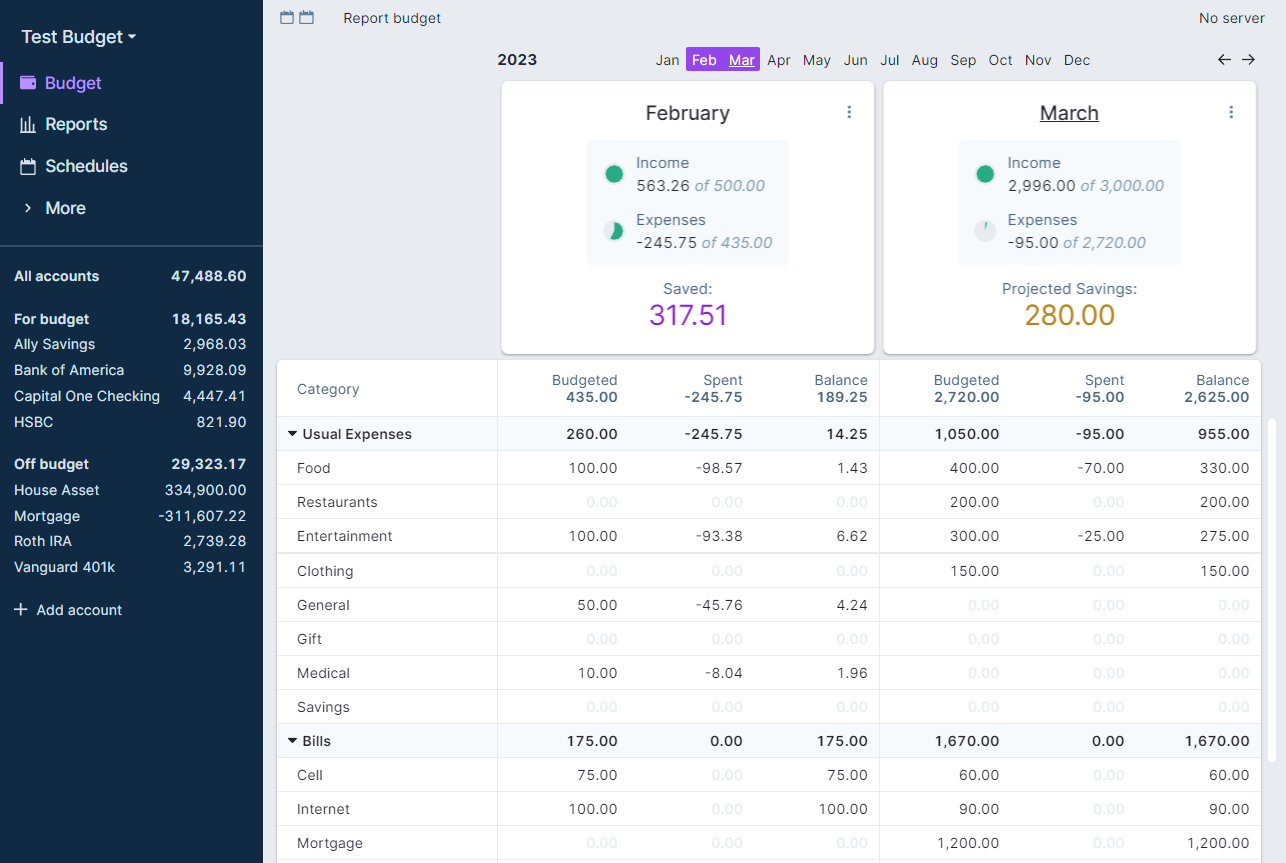Open the Test Budget dropdown menu
The height and width of the screenshot is (863, 1286).
click(79, 37)
